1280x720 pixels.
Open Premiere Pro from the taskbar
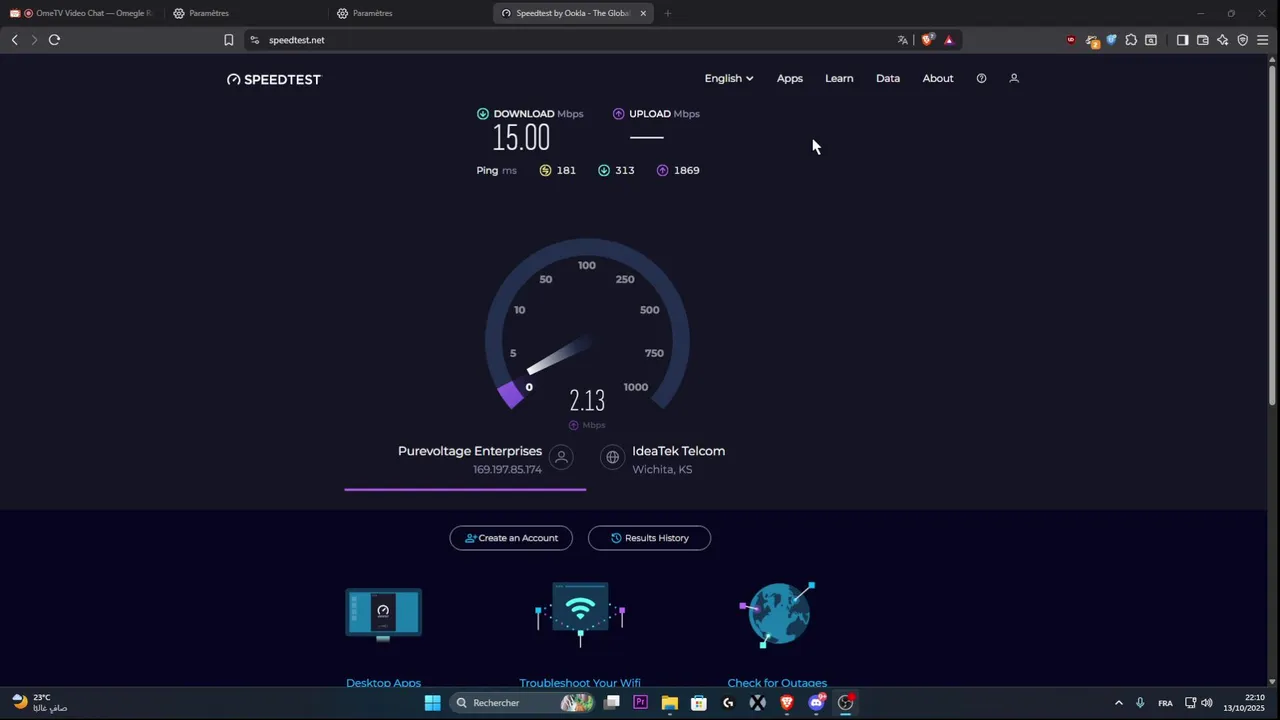pyautogui.click(x=640, y=703)
